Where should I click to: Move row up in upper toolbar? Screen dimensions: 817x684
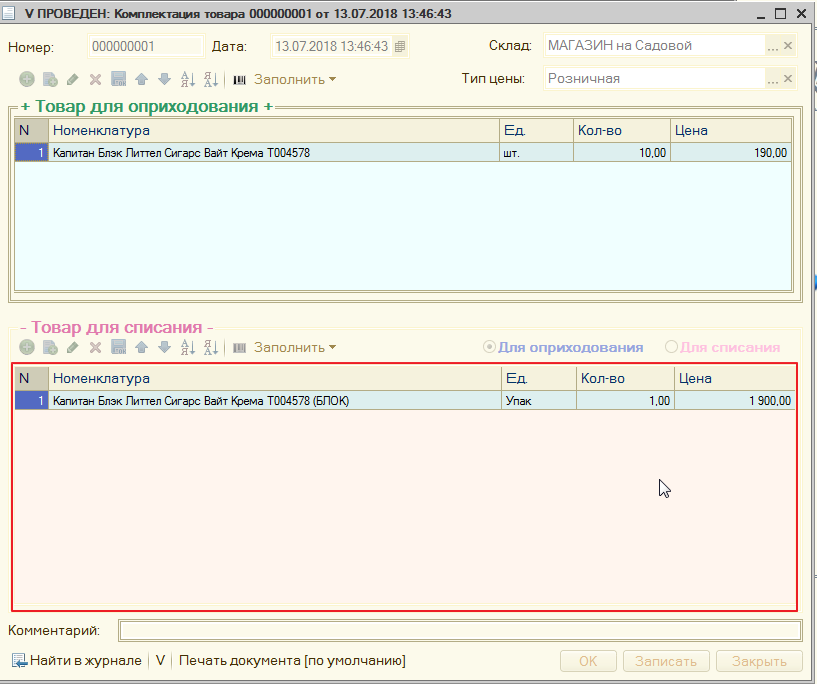(x=142, y=79)
